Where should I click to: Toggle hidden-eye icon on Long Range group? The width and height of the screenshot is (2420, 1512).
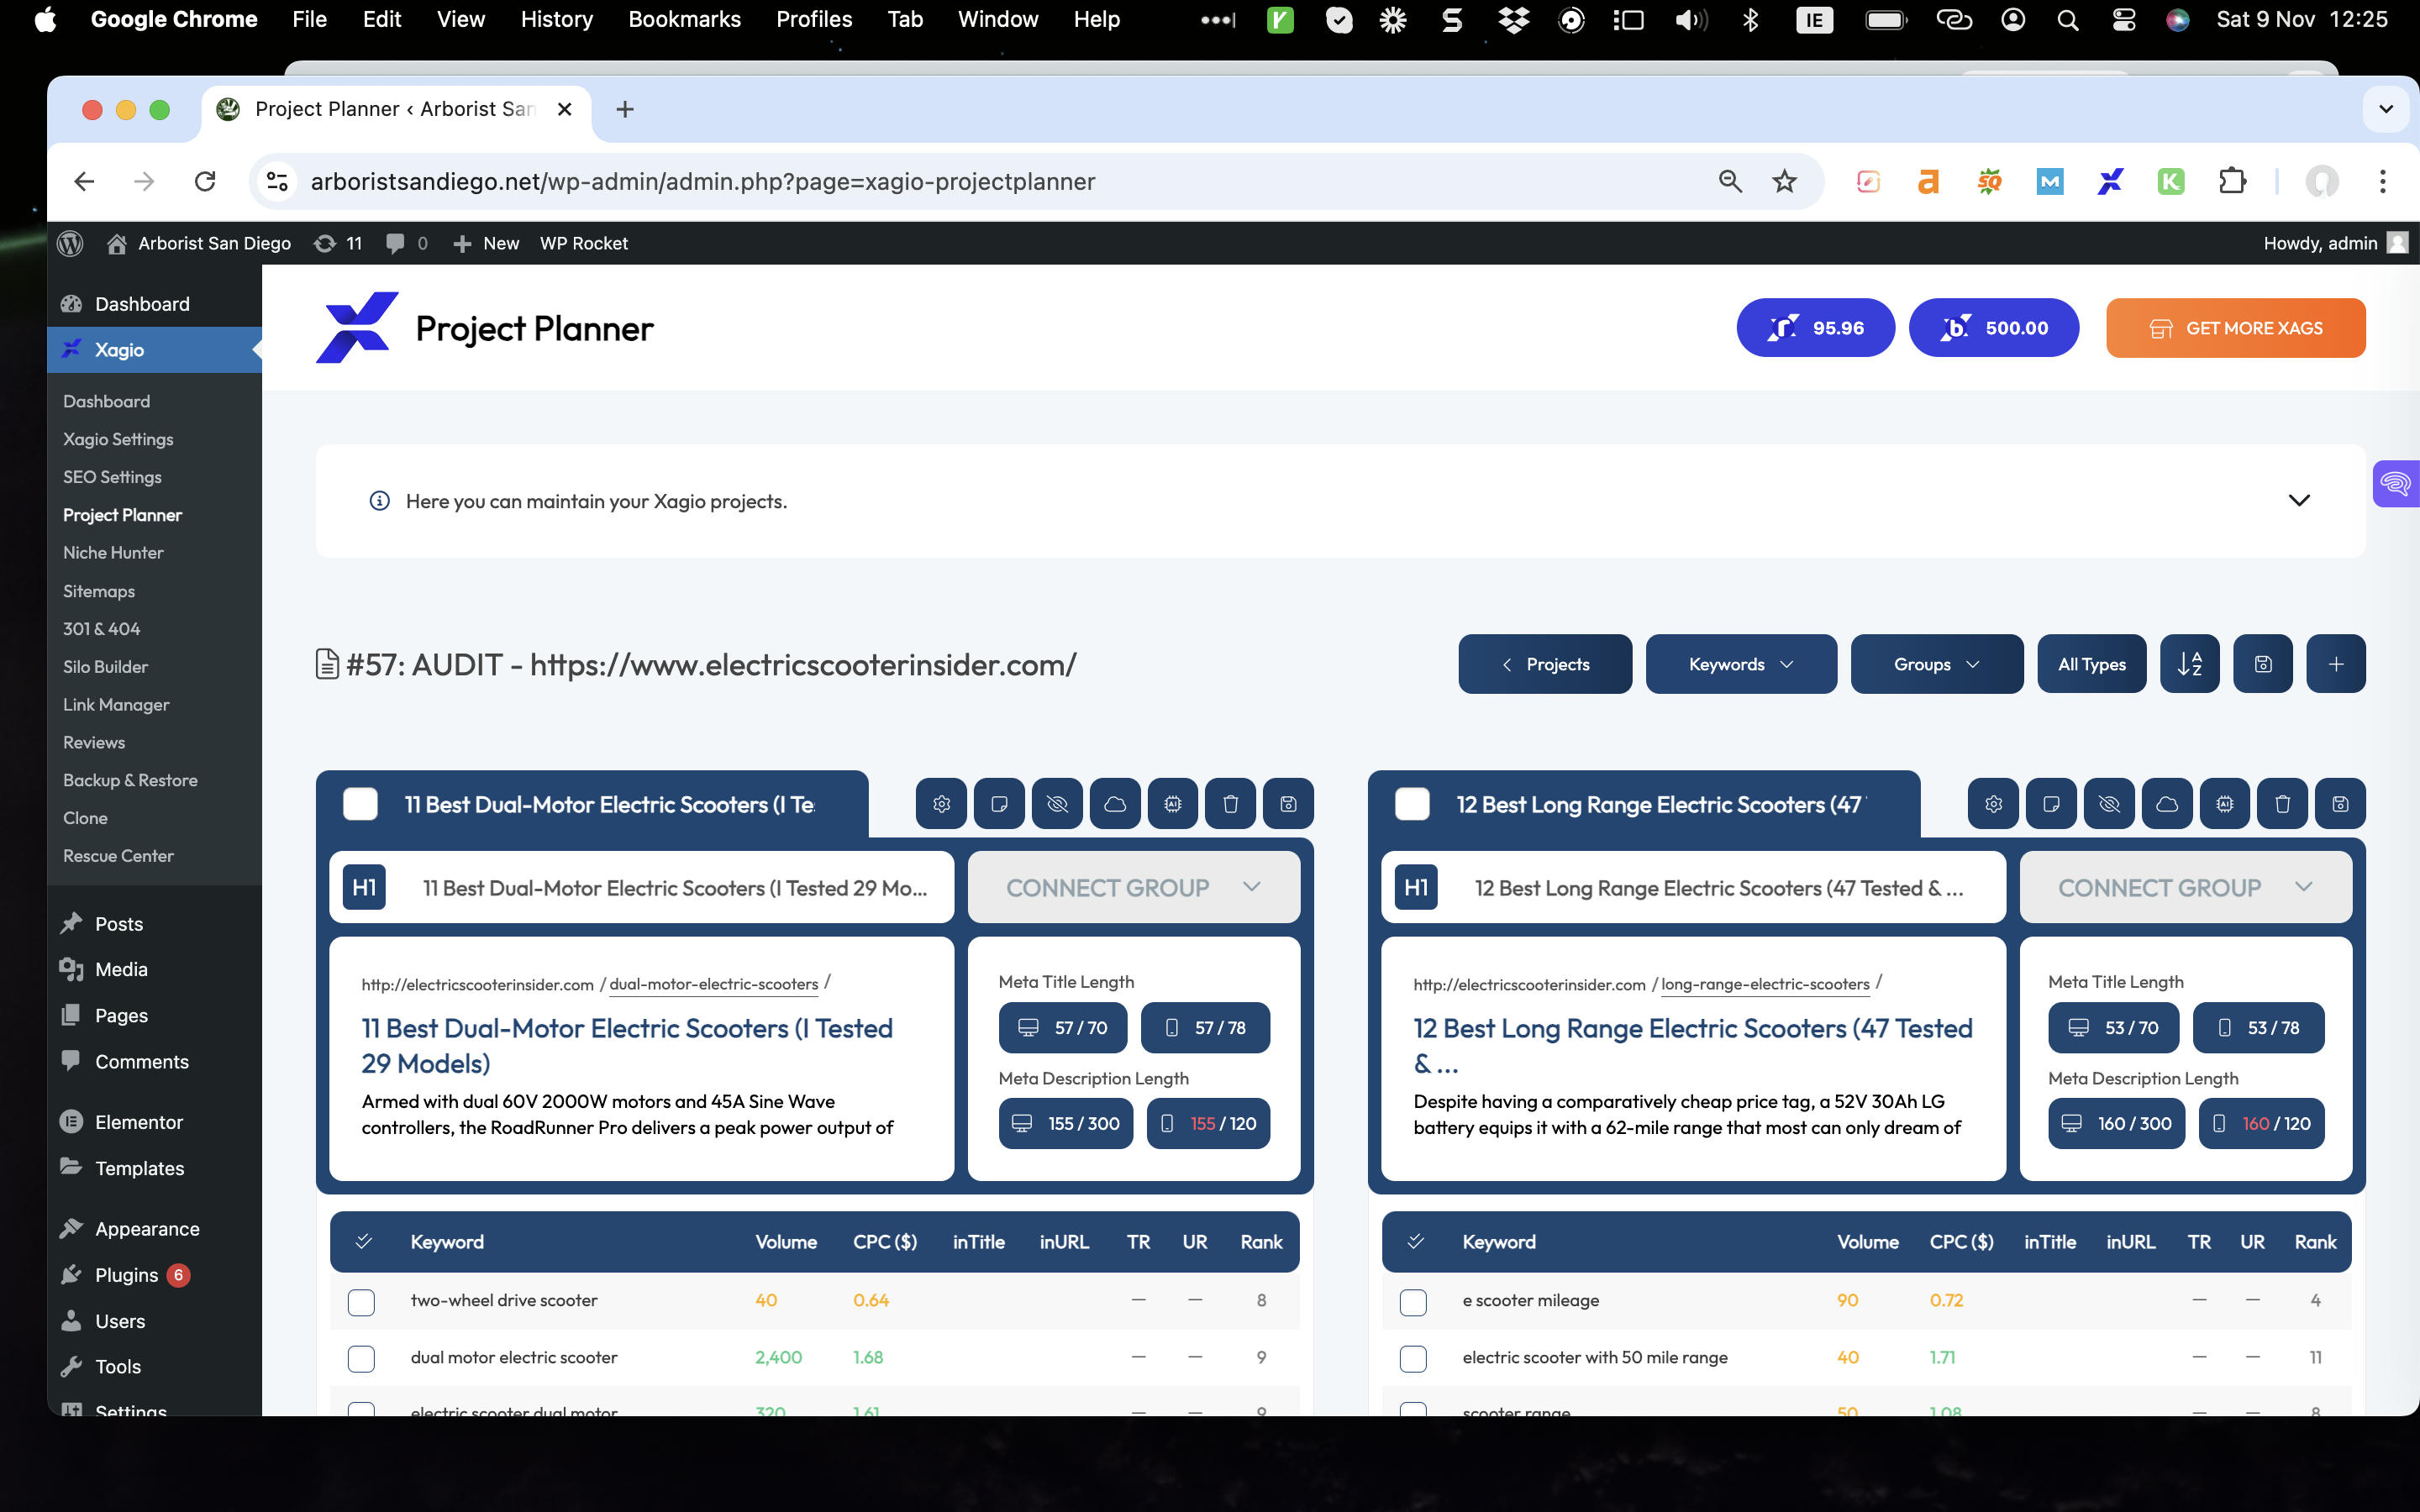[x=2109, y=804]
